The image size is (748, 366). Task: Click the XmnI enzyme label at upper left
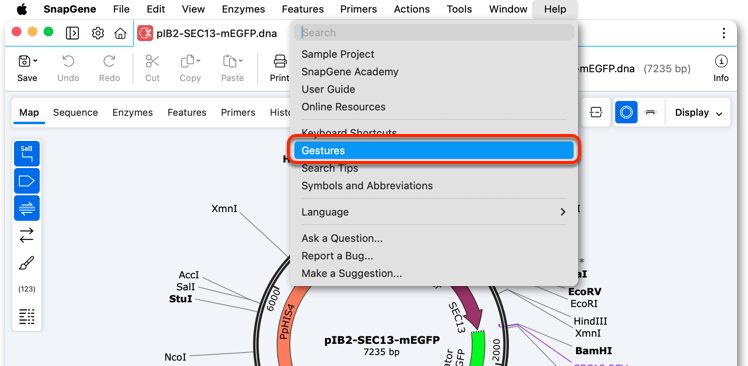click(x=224, y=209)
